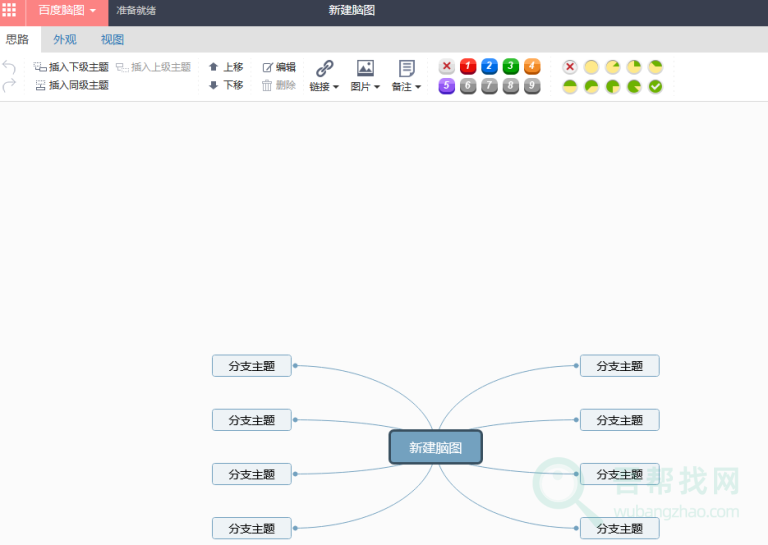Select the central 新建脑图 node
This screenshot has width=768, height=545.
(435, 448)
